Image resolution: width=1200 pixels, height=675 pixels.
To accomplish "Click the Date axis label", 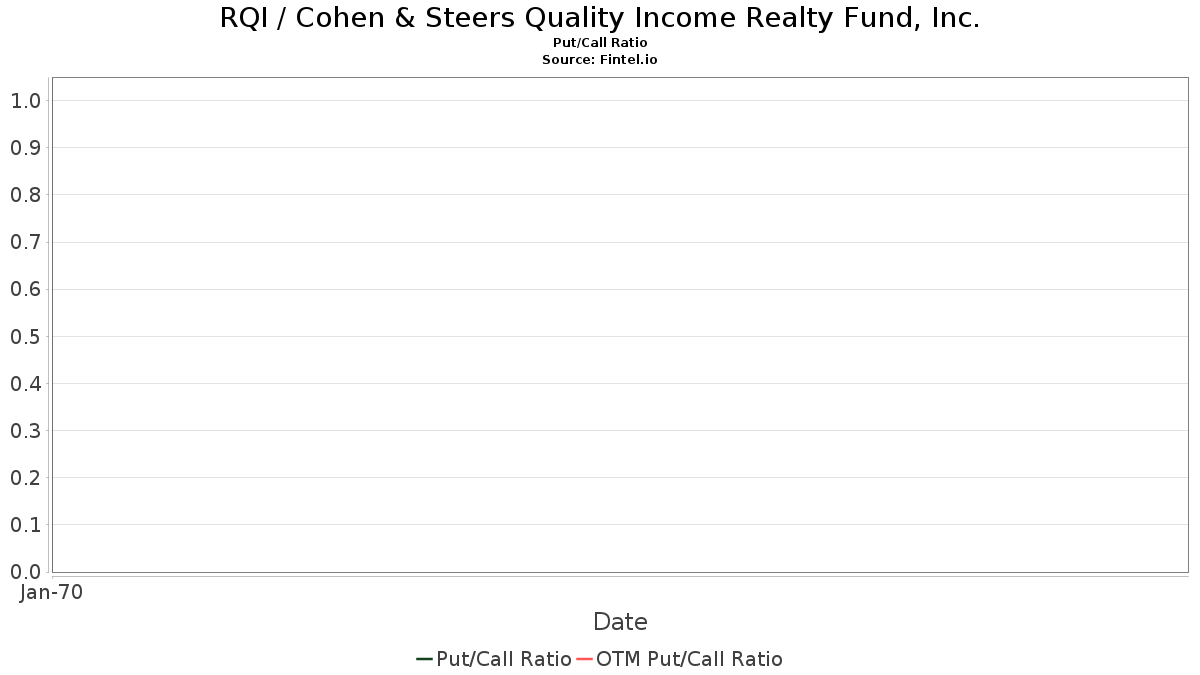I will coord(620,622).
